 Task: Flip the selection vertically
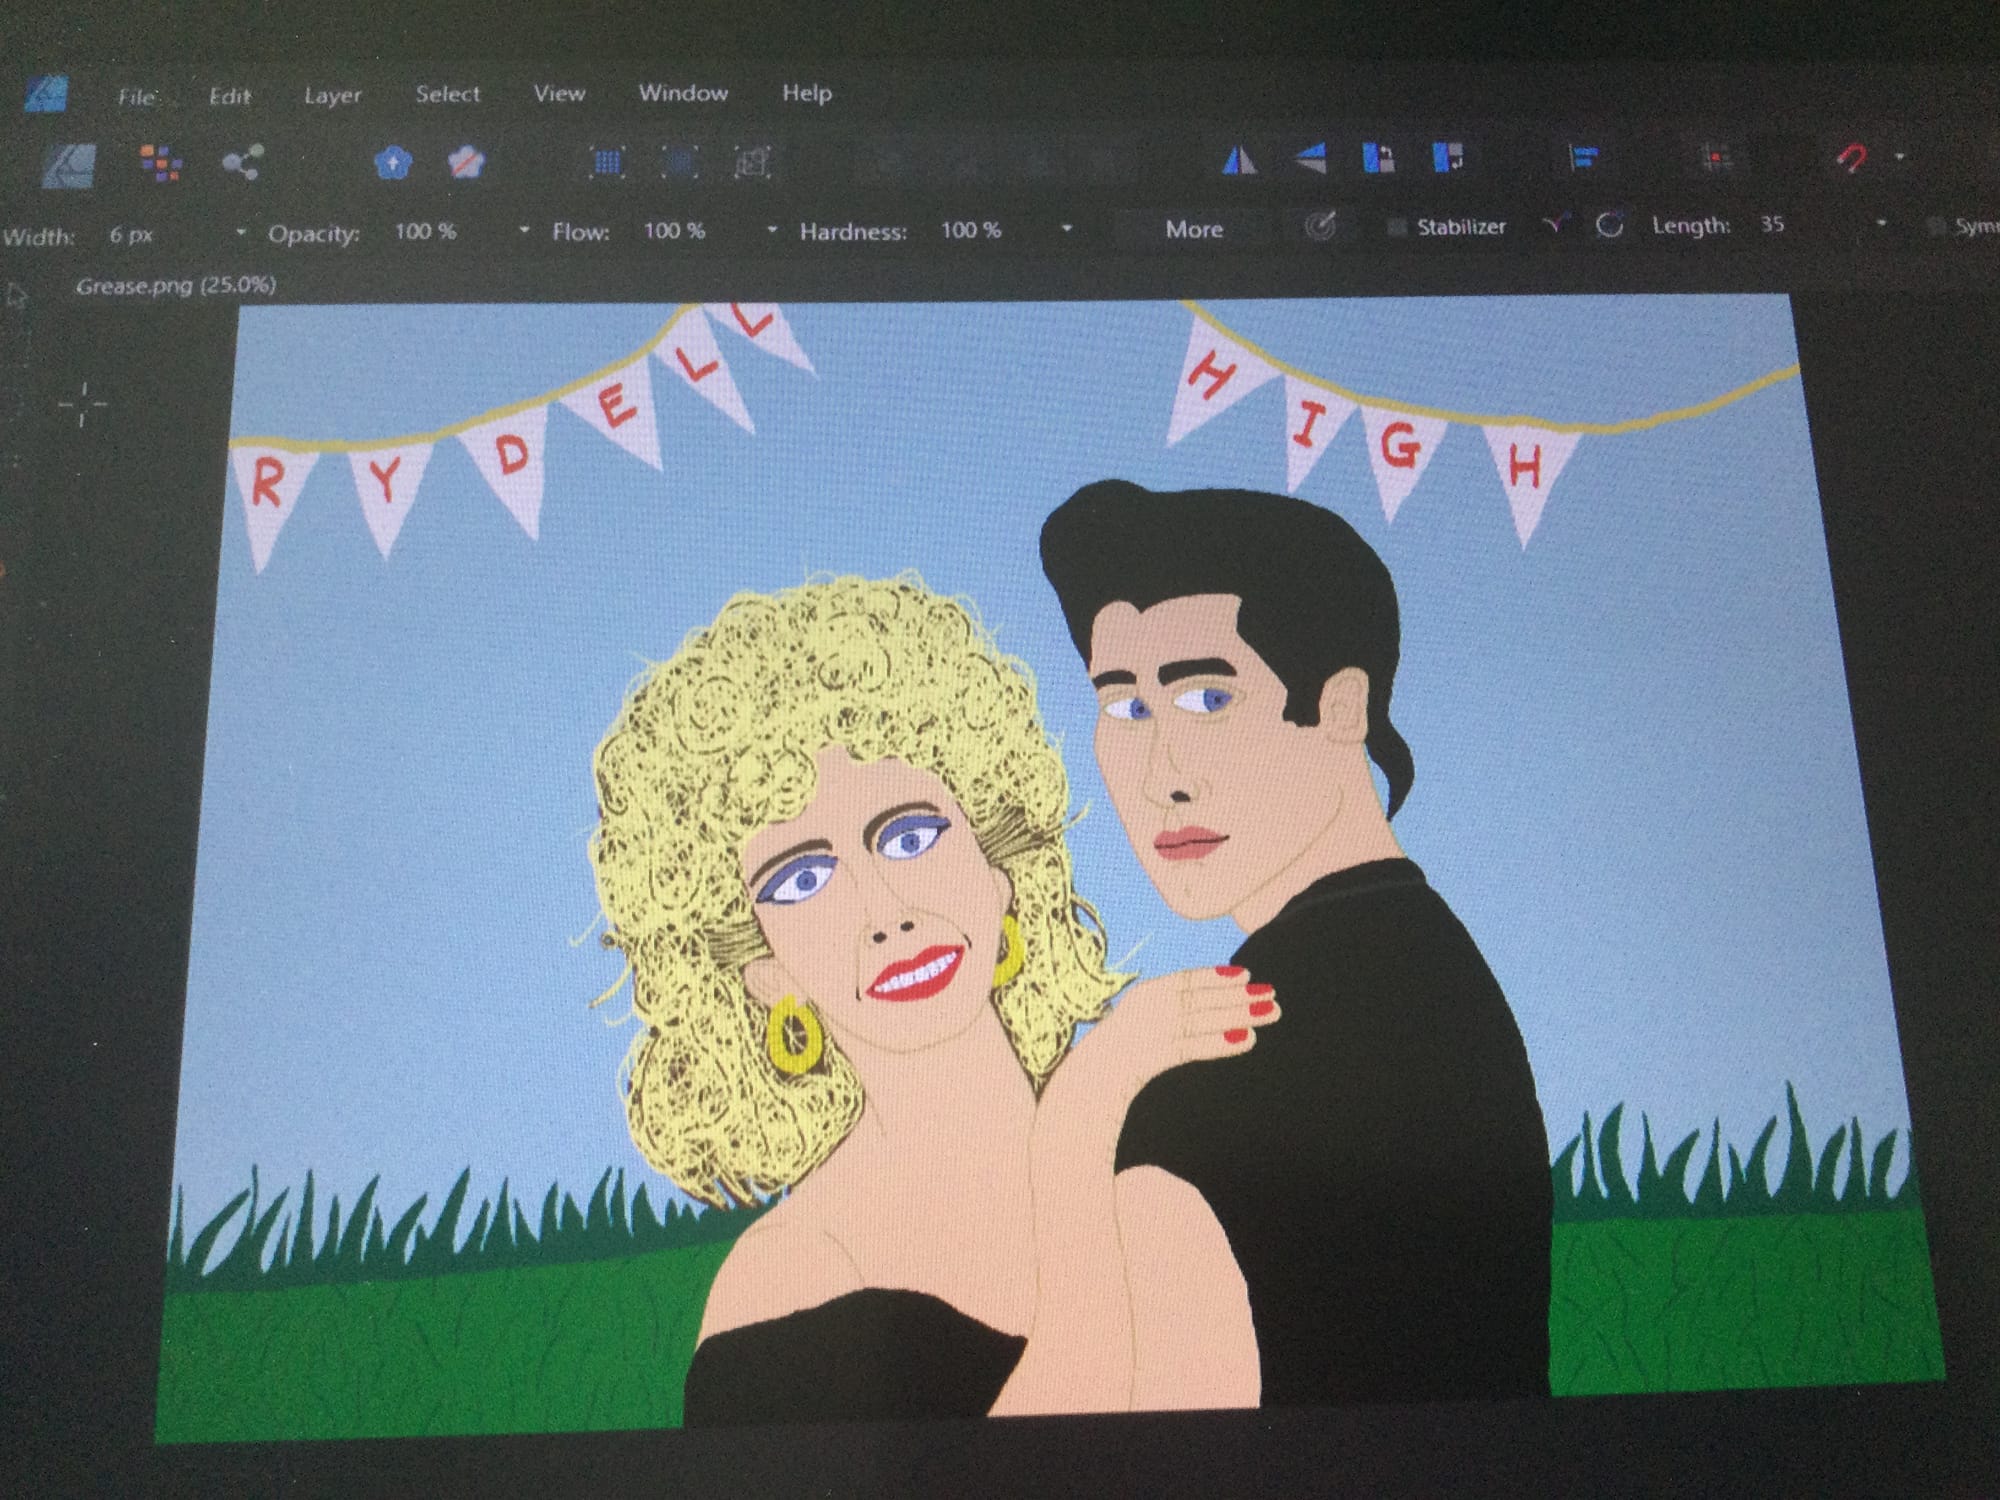click(x=1309, y=158)
